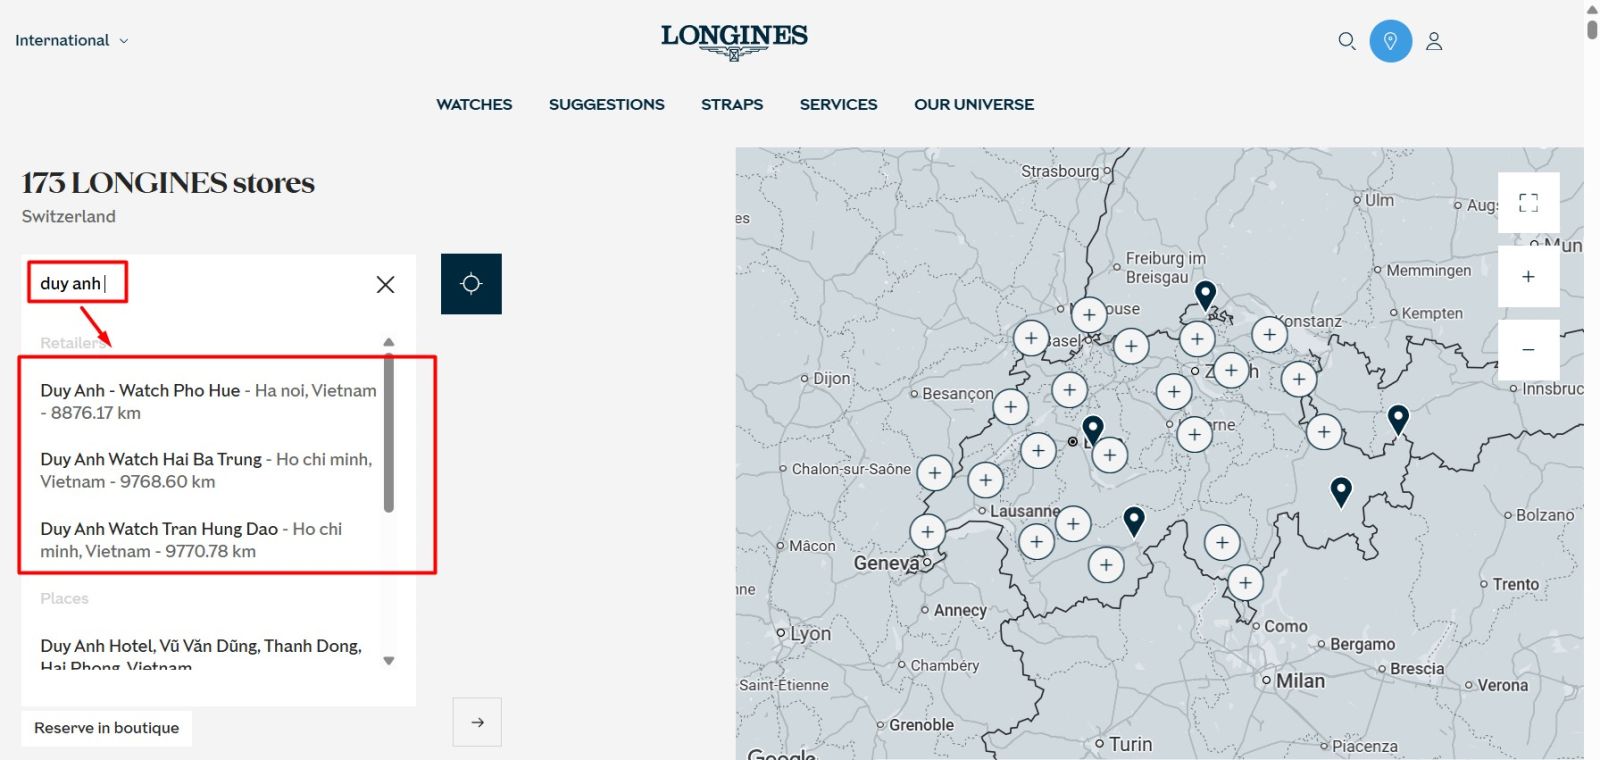Click the Longines logo
This screenshot has width=1600, height=760.
[x=734, y=41]
